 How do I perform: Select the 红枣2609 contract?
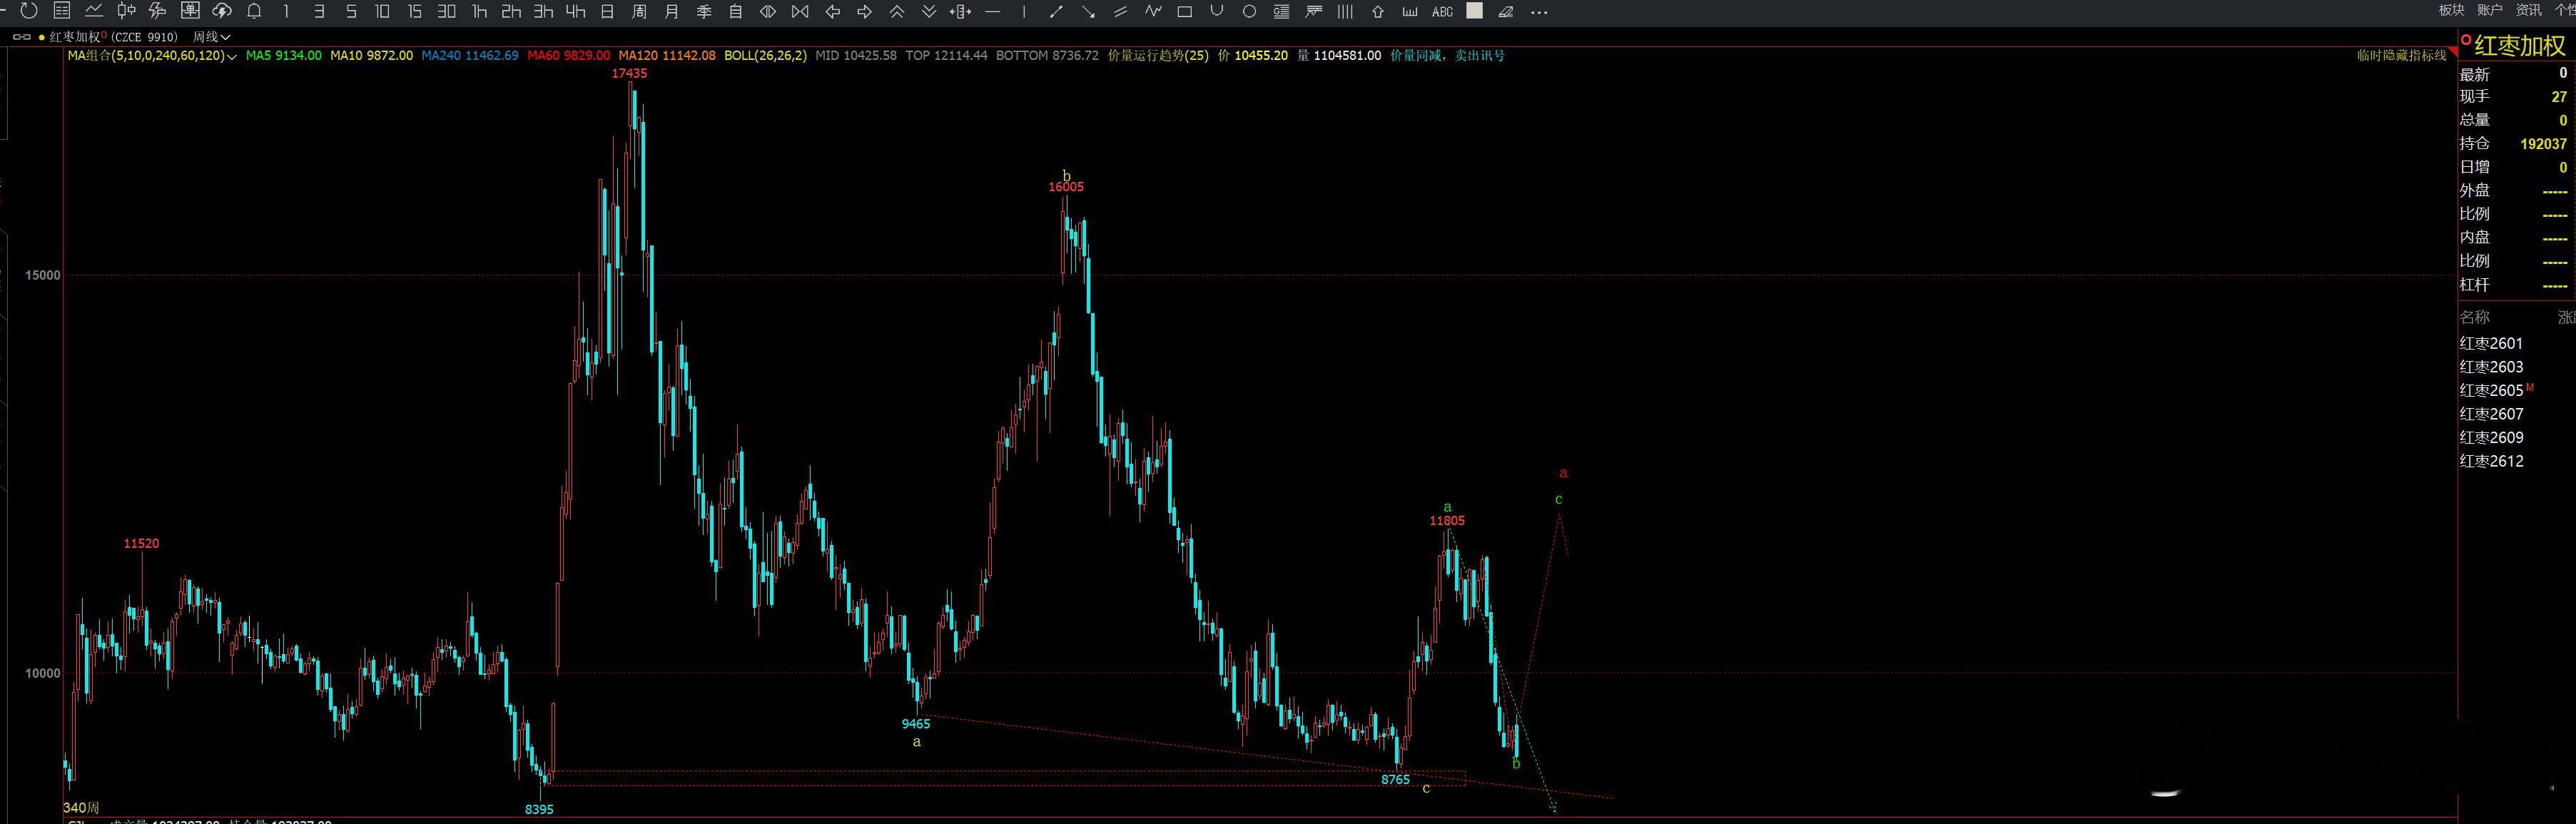[2490, 437]
